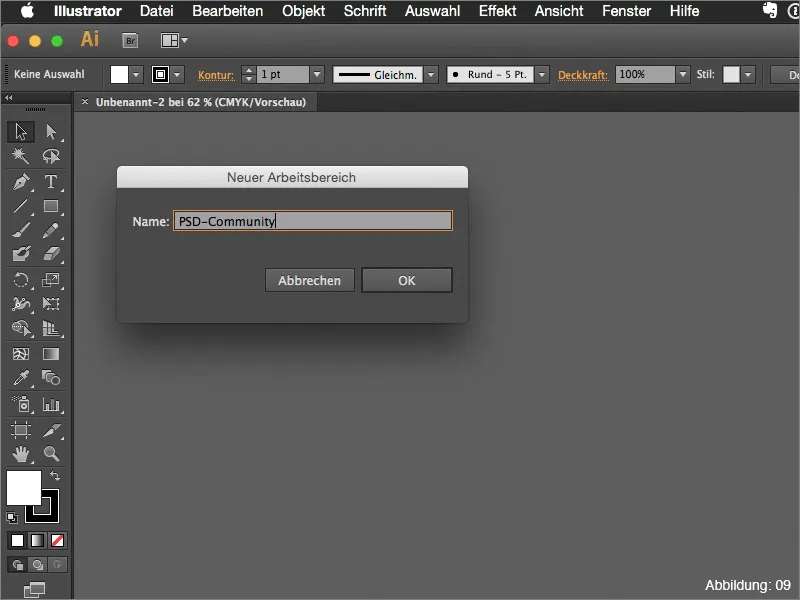
Task: Select the Magic Wand tool
Action: click(x=21, y=156)
